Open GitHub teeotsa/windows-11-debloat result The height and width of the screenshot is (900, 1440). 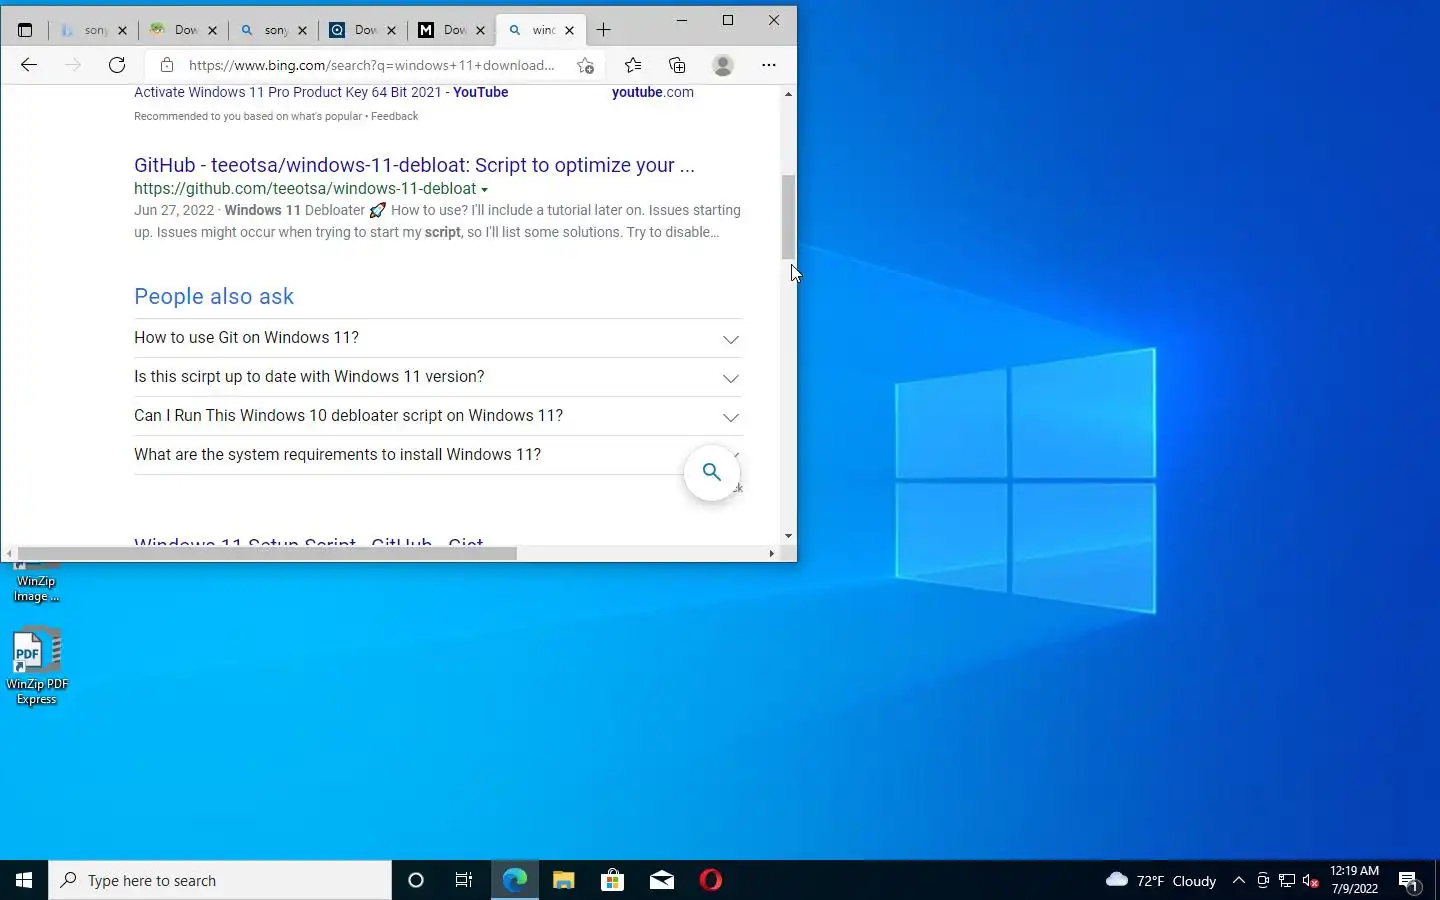pos(414,165)
